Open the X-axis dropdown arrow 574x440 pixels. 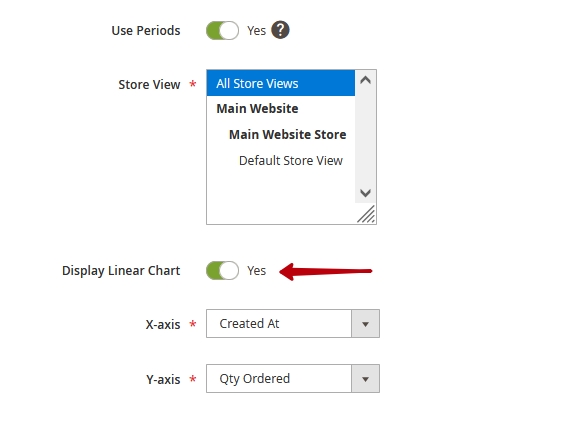pos(365,324)
